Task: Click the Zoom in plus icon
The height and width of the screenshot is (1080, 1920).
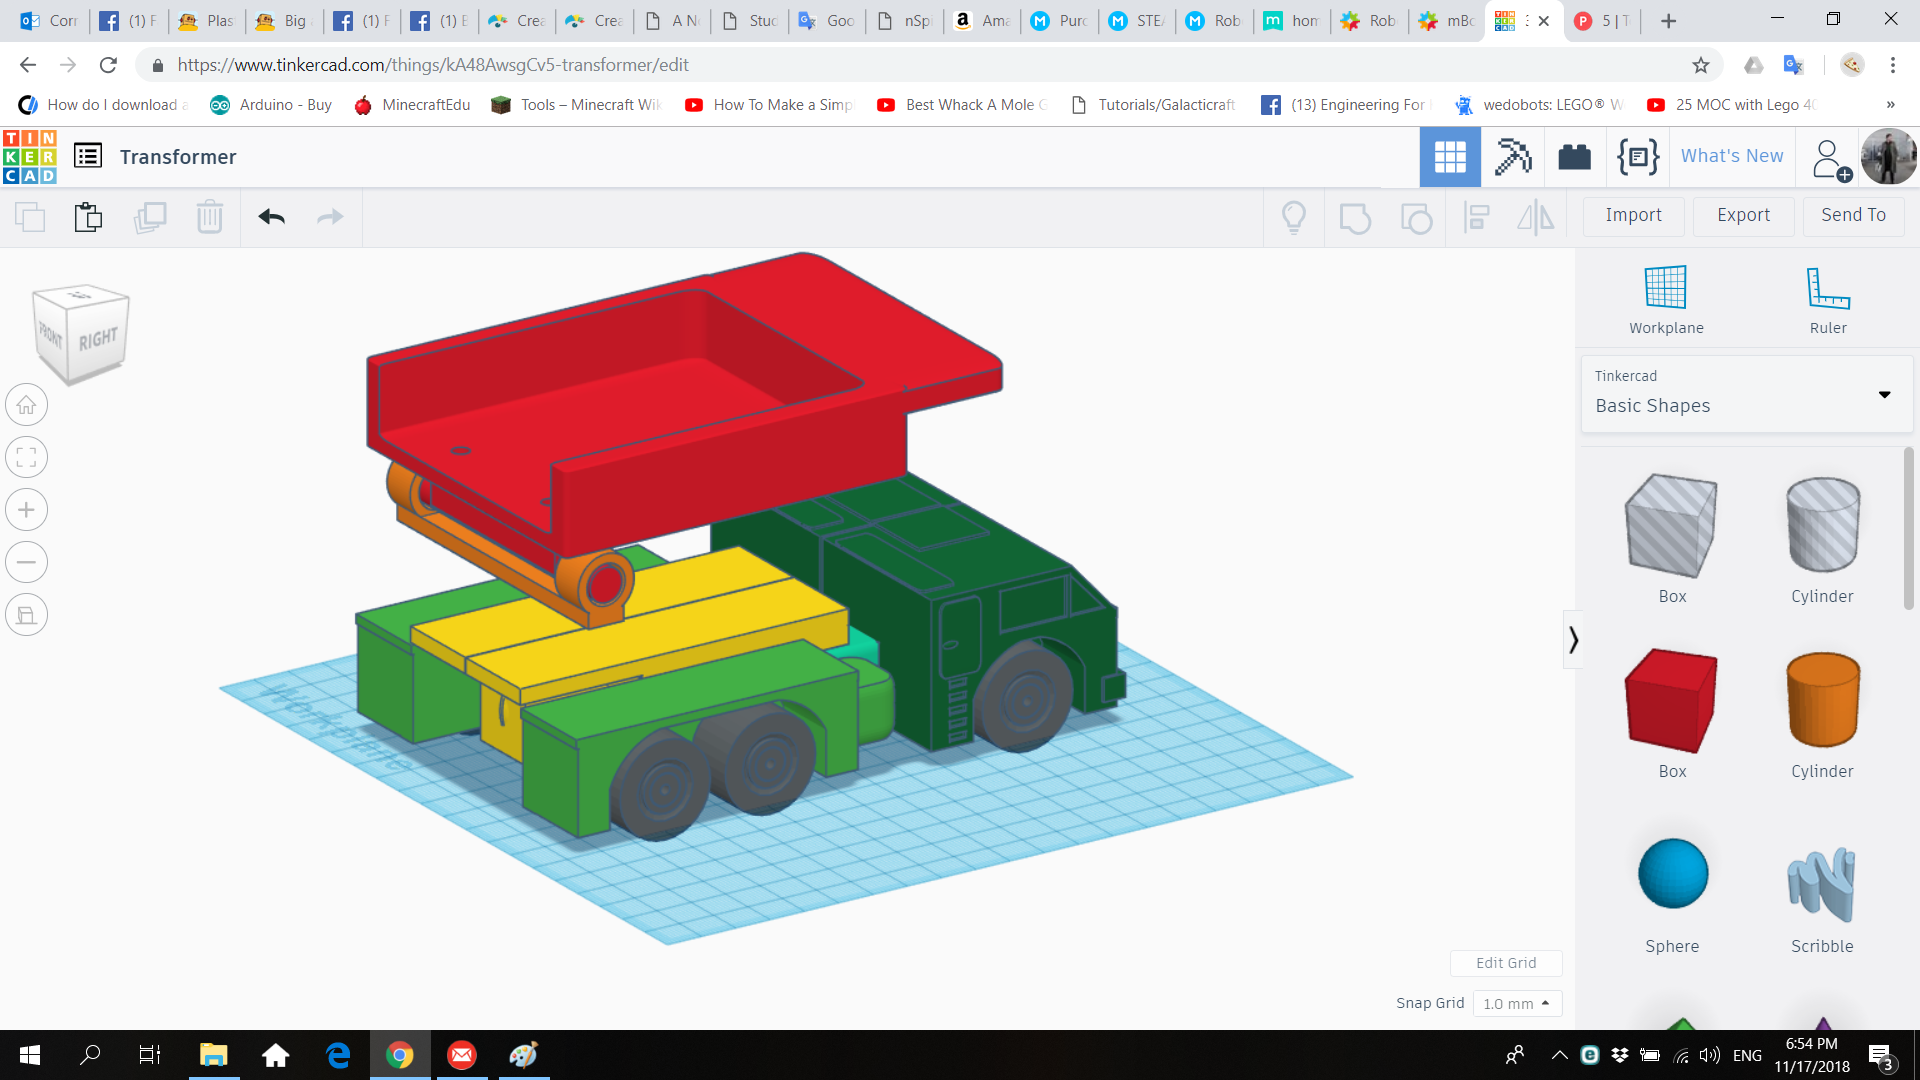Action: tap(27, 510)
